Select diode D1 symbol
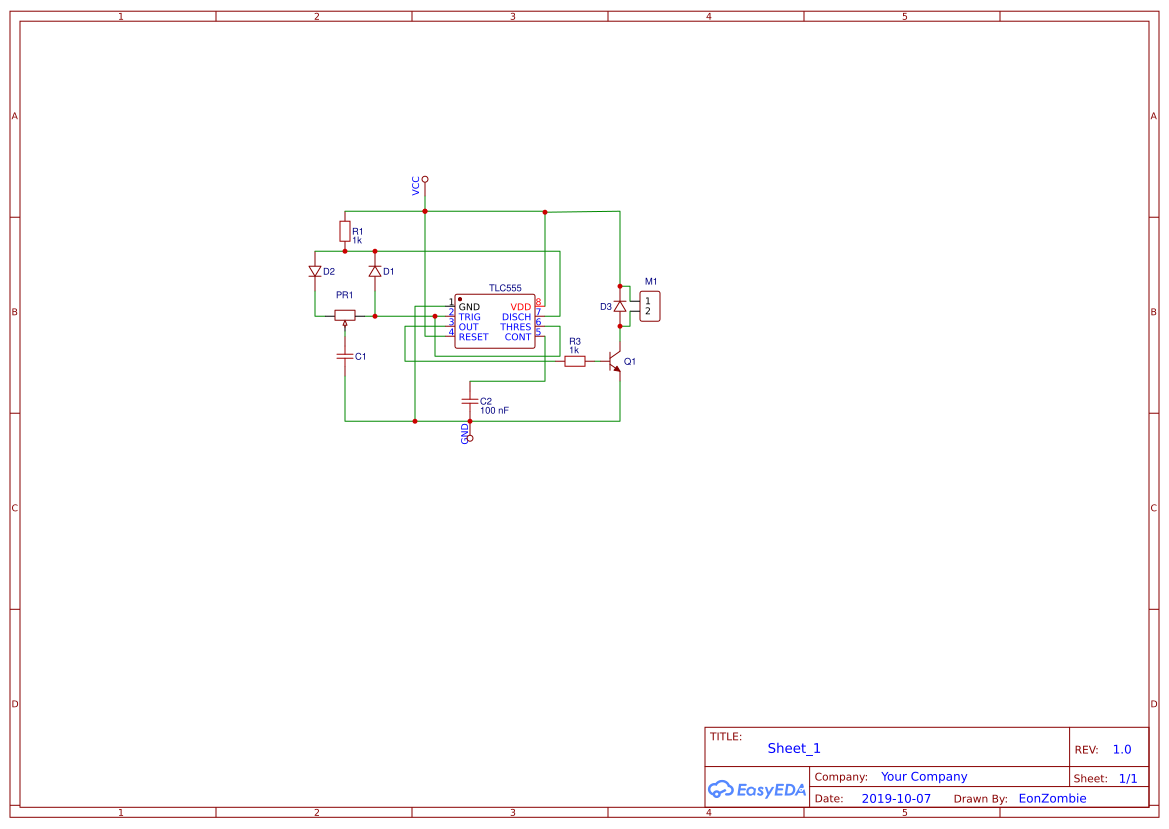The width and height of the screenshot is (1169, 829). (x=376, y=270)
